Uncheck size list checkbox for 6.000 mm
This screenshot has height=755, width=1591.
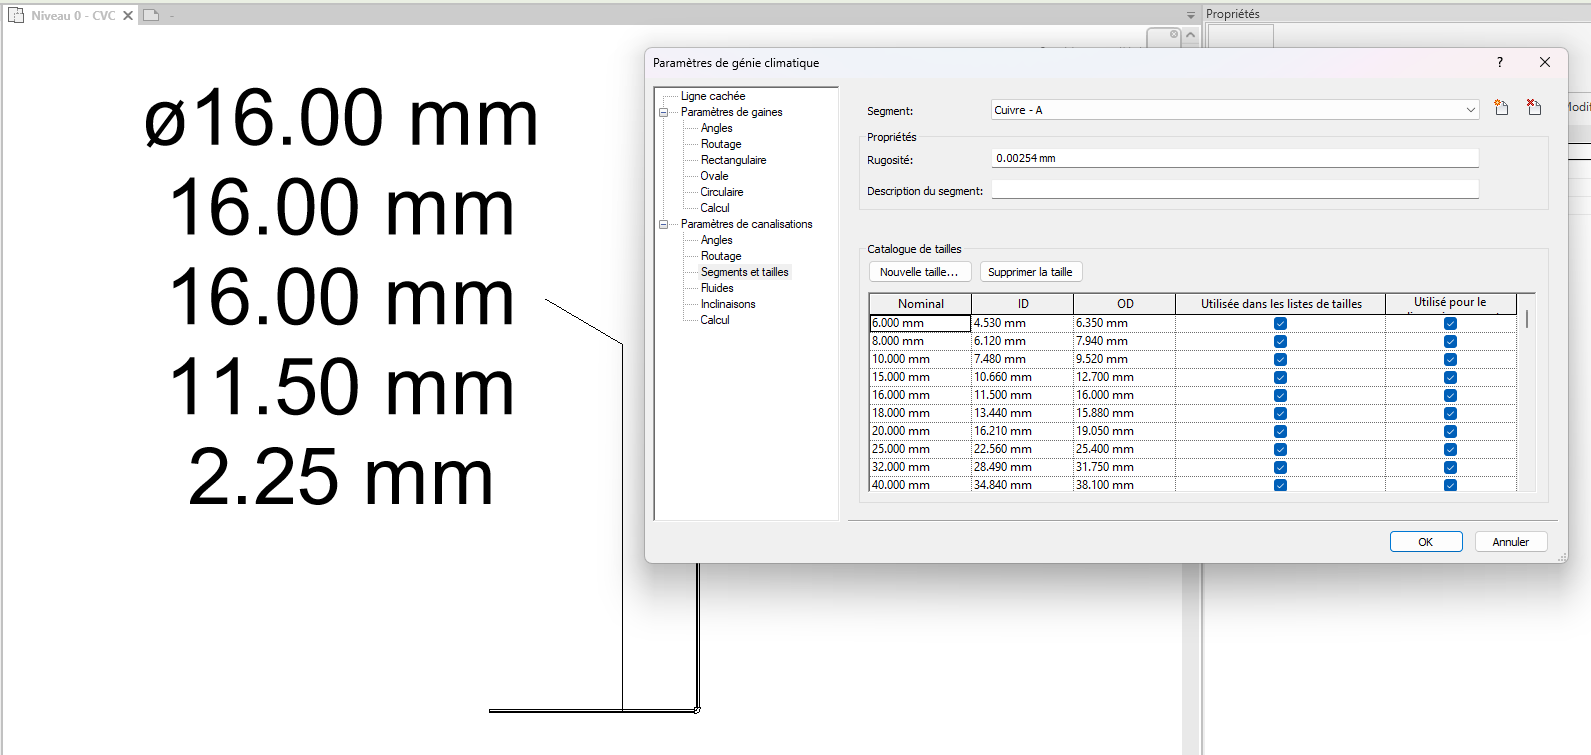coord(1280,324)
